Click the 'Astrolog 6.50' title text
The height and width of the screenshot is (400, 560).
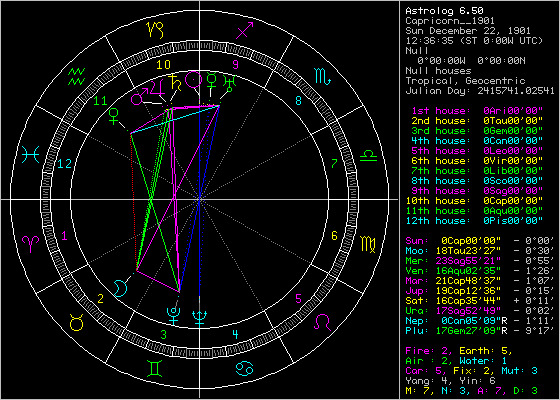[x=445, y=11]
